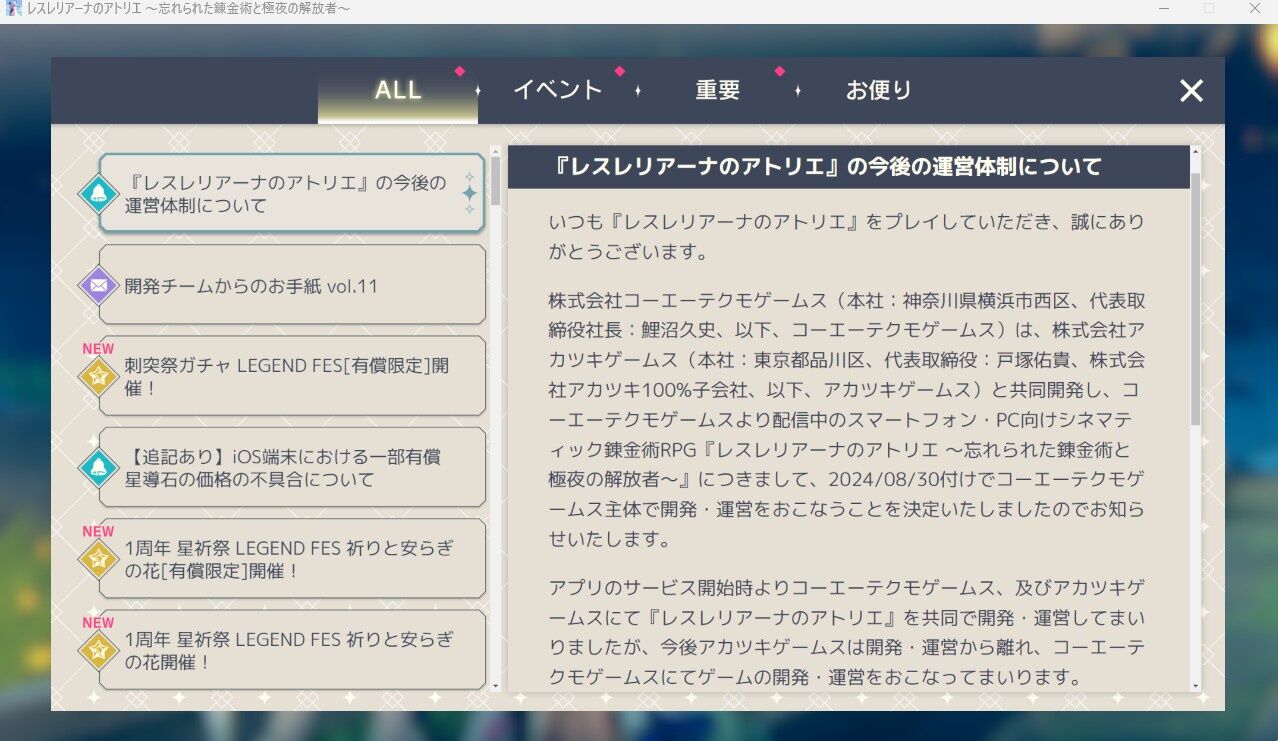Select the 今後の運営体制について notice
Image resolution: width=1278 pixels, height=741 pixels.
click(292, 194)
